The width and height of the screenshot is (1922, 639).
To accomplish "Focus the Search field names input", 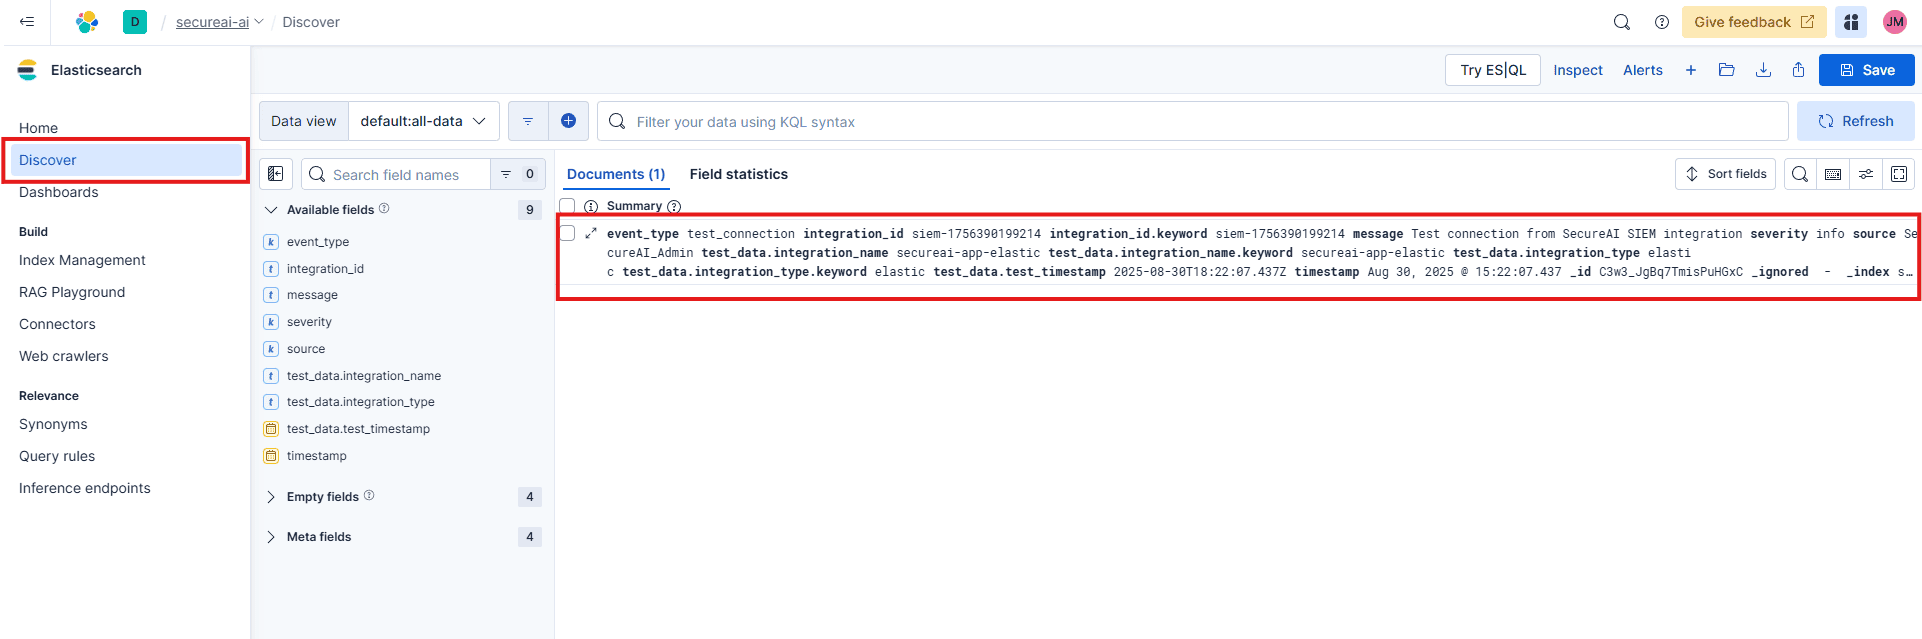I will coord(396,174).
